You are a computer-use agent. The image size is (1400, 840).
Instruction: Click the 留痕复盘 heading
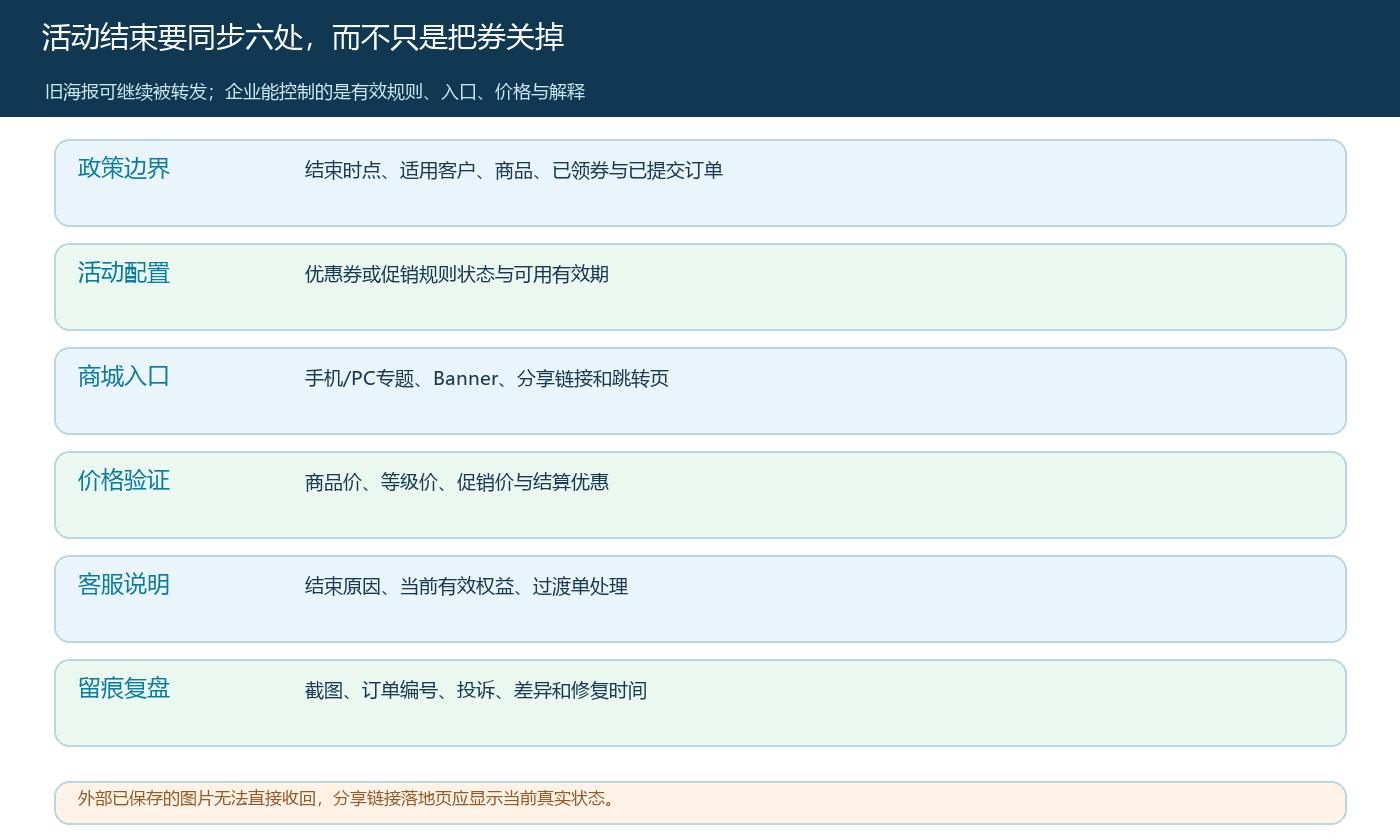pos(124,688)
